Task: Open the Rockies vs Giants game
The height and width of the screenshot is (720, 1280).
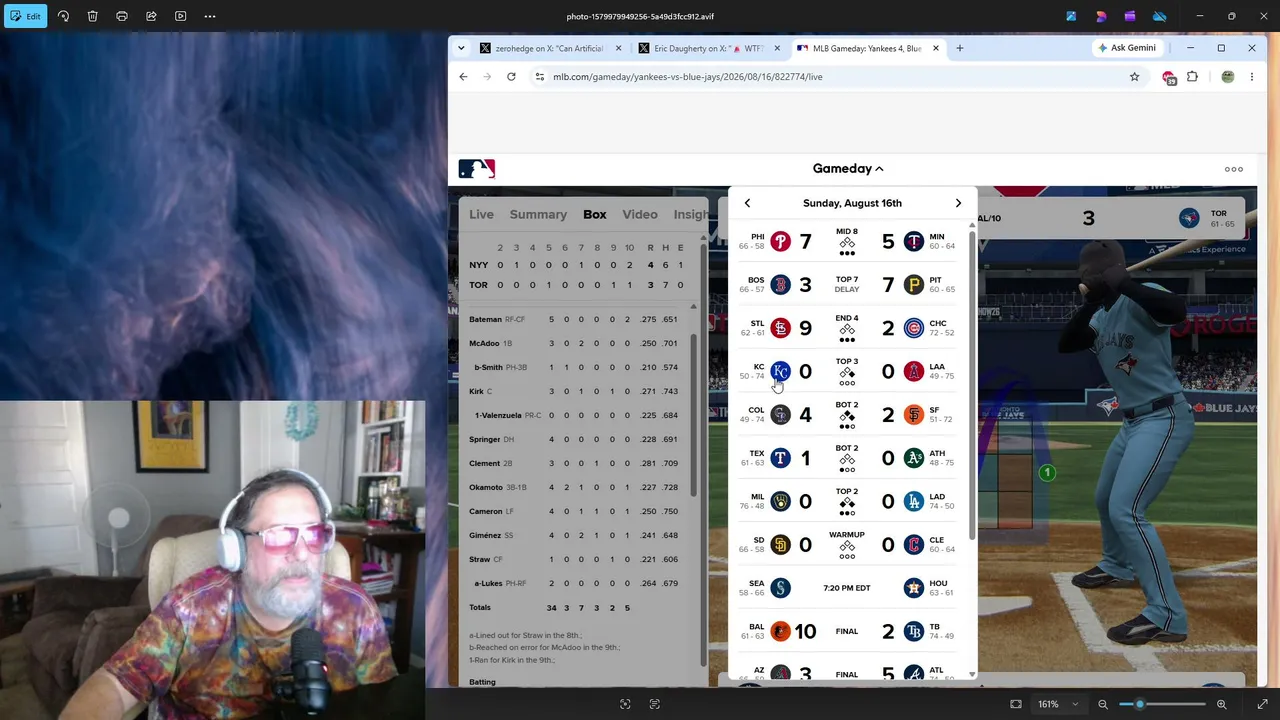Action: (x=847, y=414)
